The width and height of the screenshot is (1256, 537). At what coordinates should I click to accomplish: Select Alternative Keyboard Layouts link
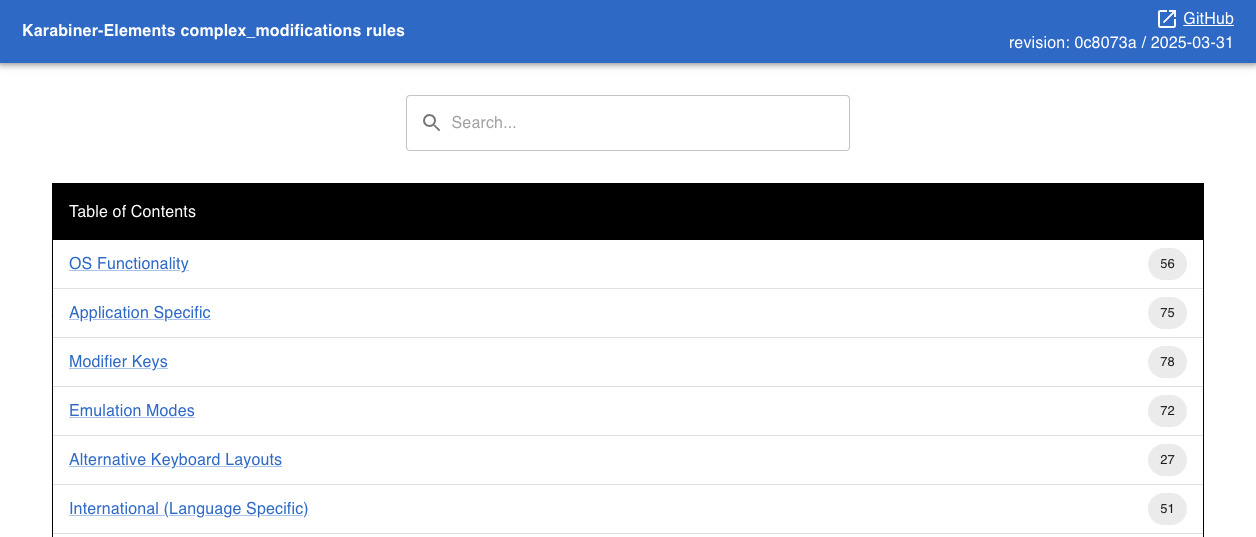175,460
